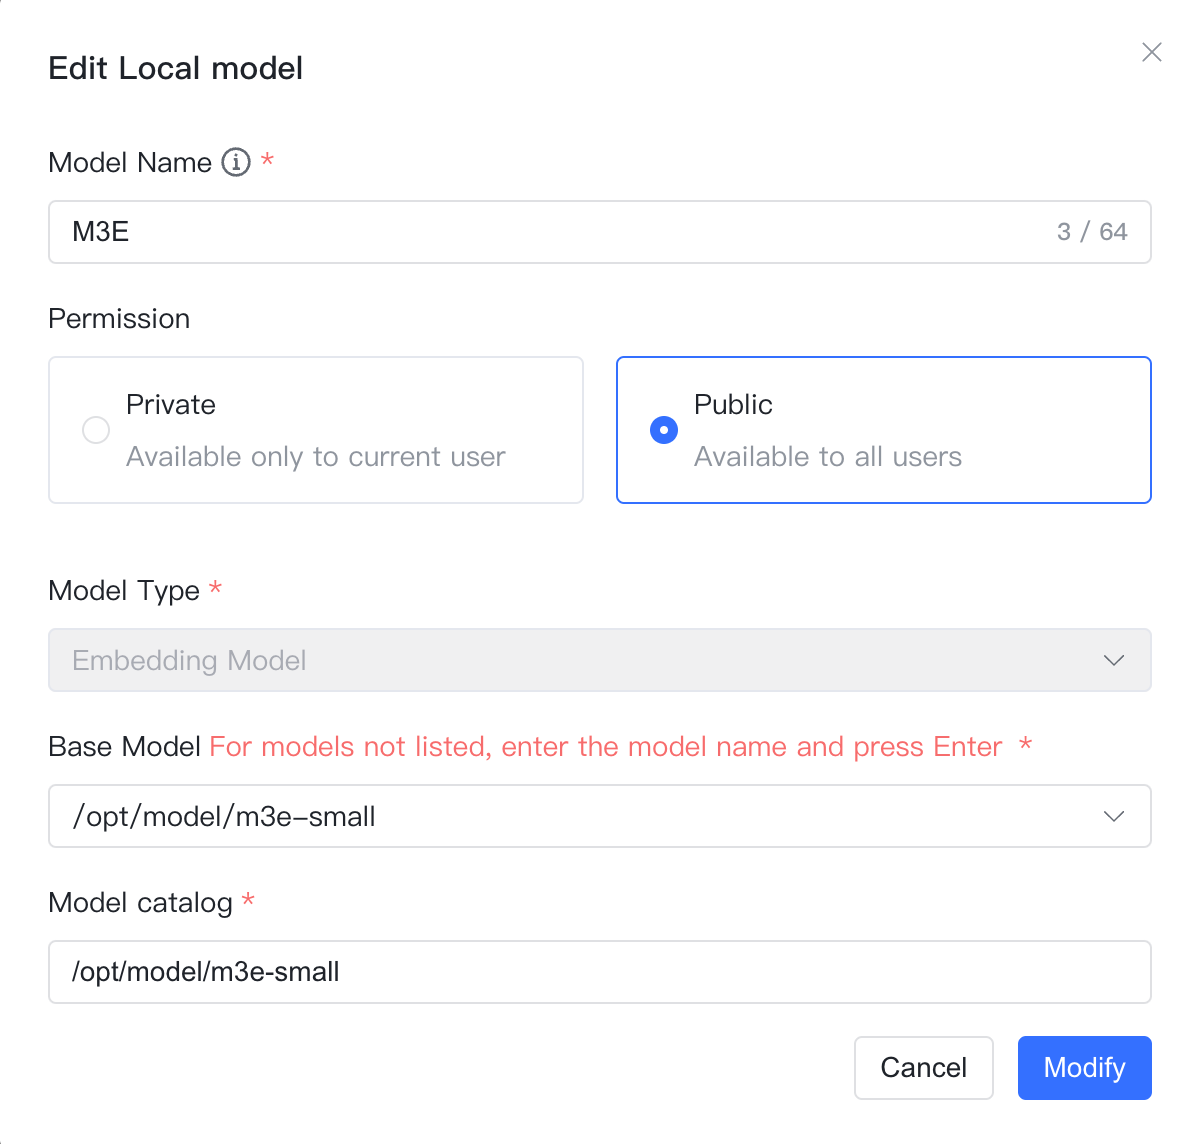Focus the Model Name input field
The height and width of the screenshot is (1144, 1196).
tap(600, 232)
